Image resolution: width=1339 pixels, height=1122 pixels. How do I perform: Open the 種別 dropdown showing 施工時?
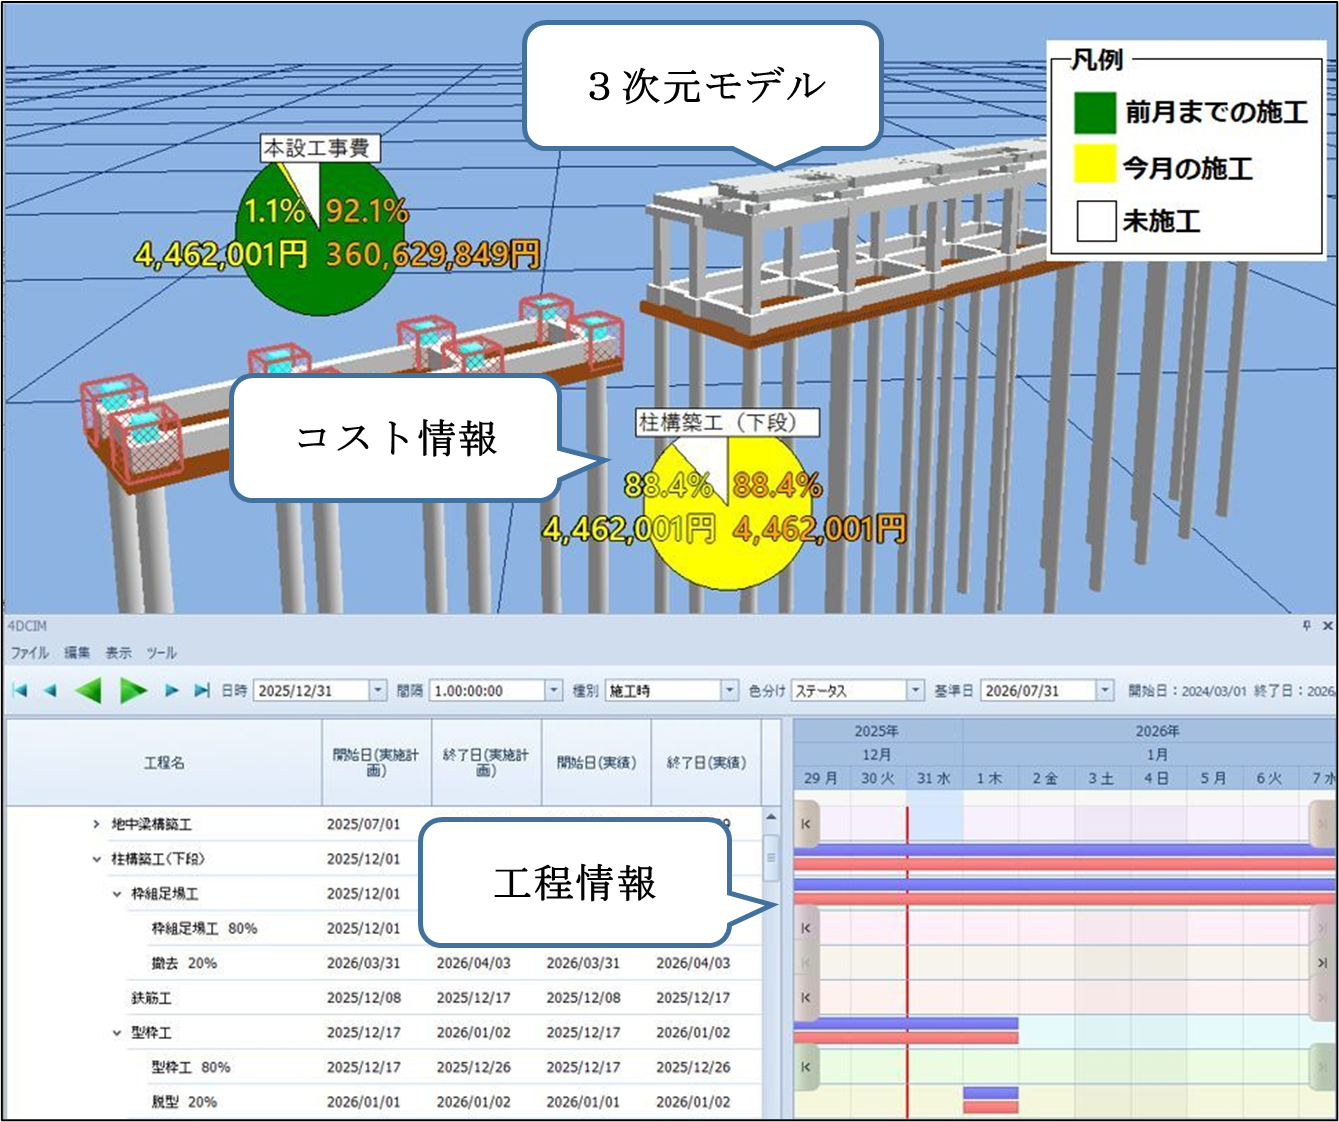pyautogui.click(x=729, y=690)
